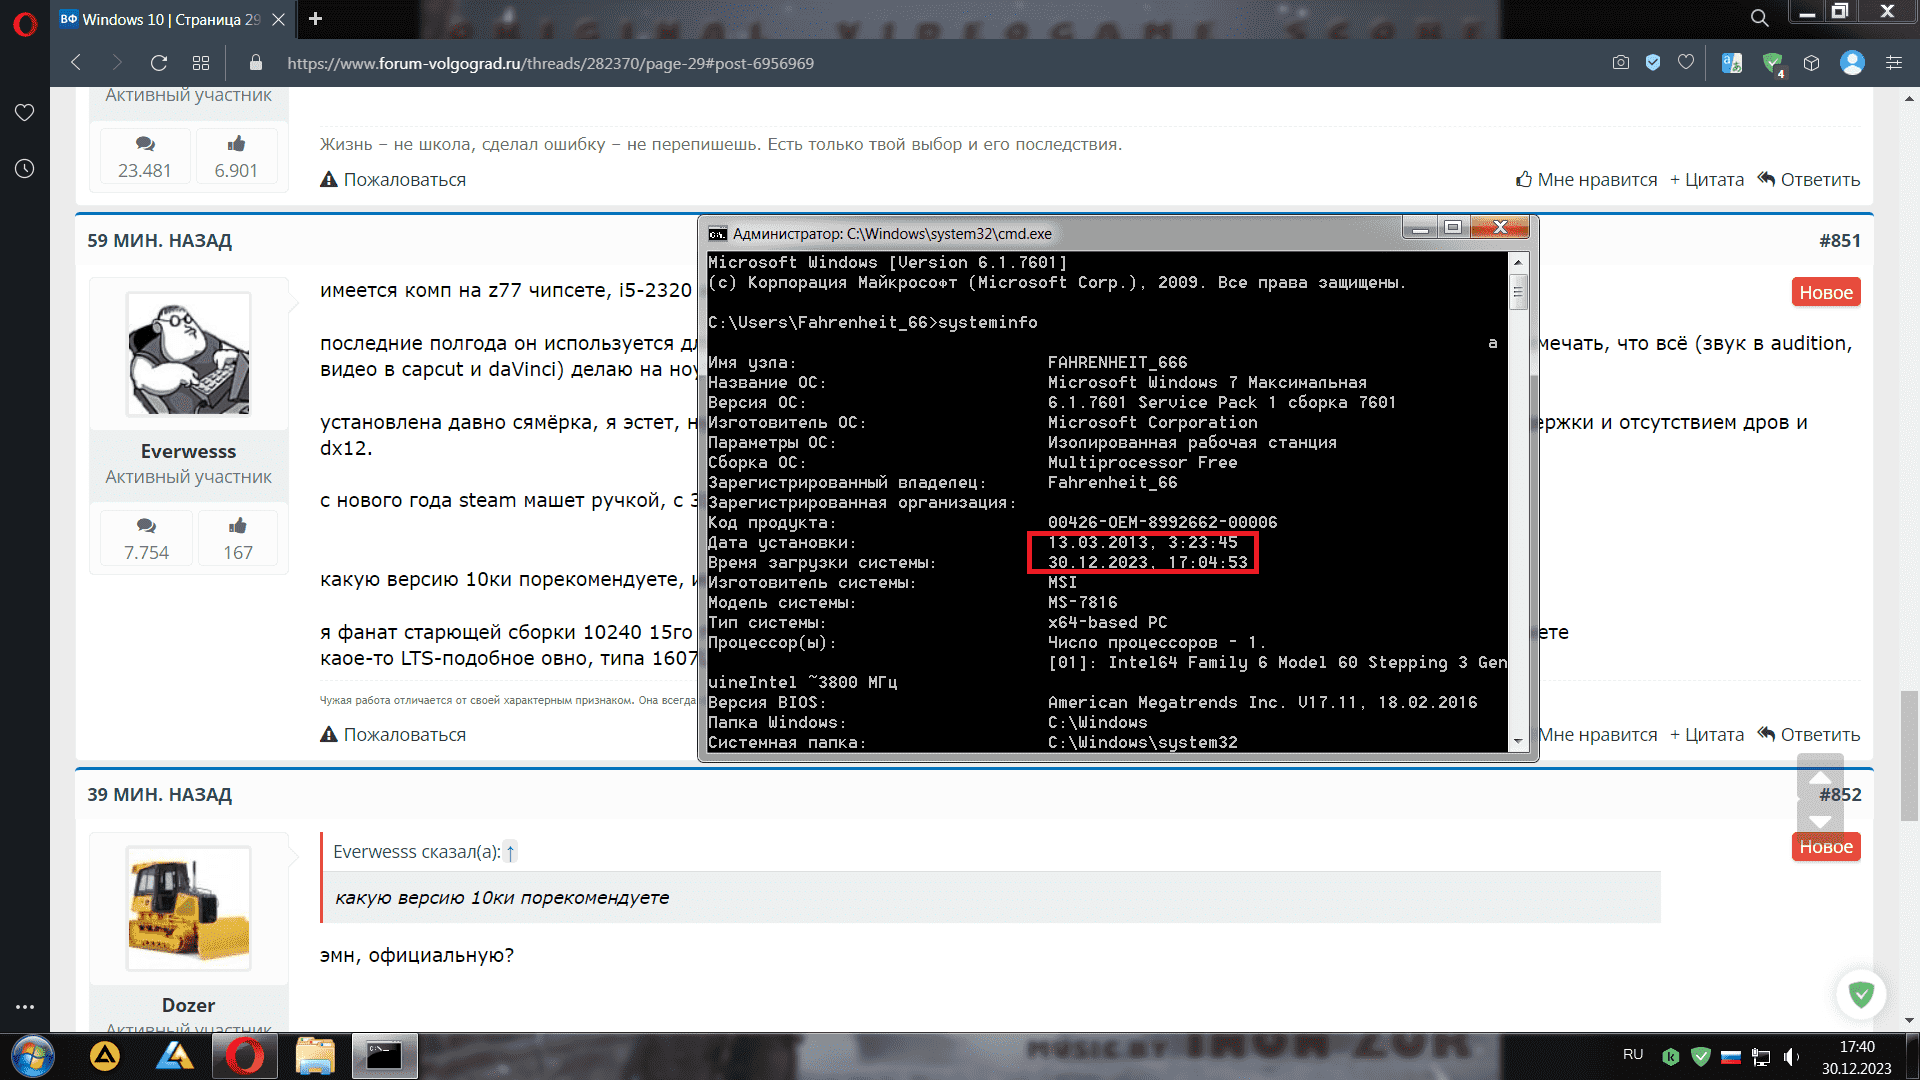Toggle the ad blocker shield in the address bar
1920x1080 pixels.
1653,63
